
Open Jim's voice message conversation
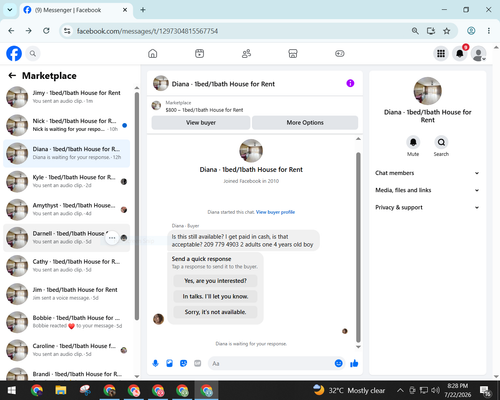pyautogui.click(x=67, y=294)
